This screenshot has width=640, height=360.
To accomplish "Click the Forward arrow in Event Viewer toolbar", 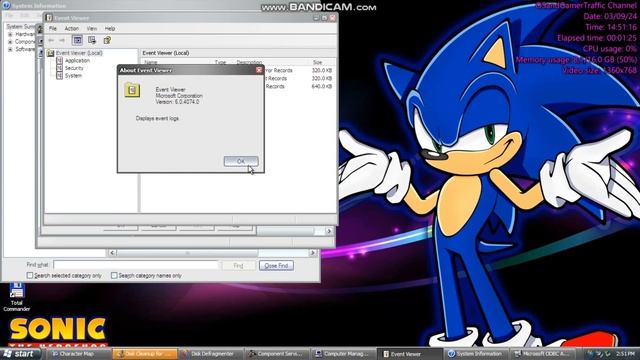I will coord(62,40).
